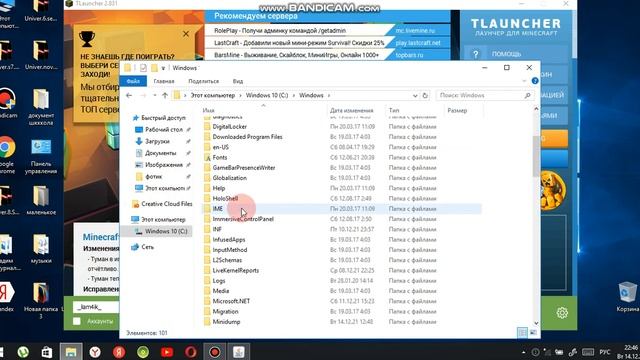
Task: Click TLauncher ПОМОЩЬ question mark button
Action: pyautogui.click(x=476, y=54)
